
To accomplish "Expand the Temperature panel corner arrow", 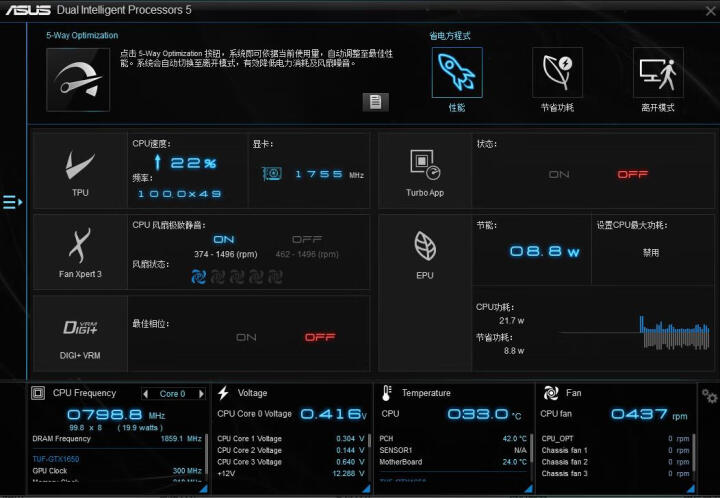I will [x=529, y=489].
